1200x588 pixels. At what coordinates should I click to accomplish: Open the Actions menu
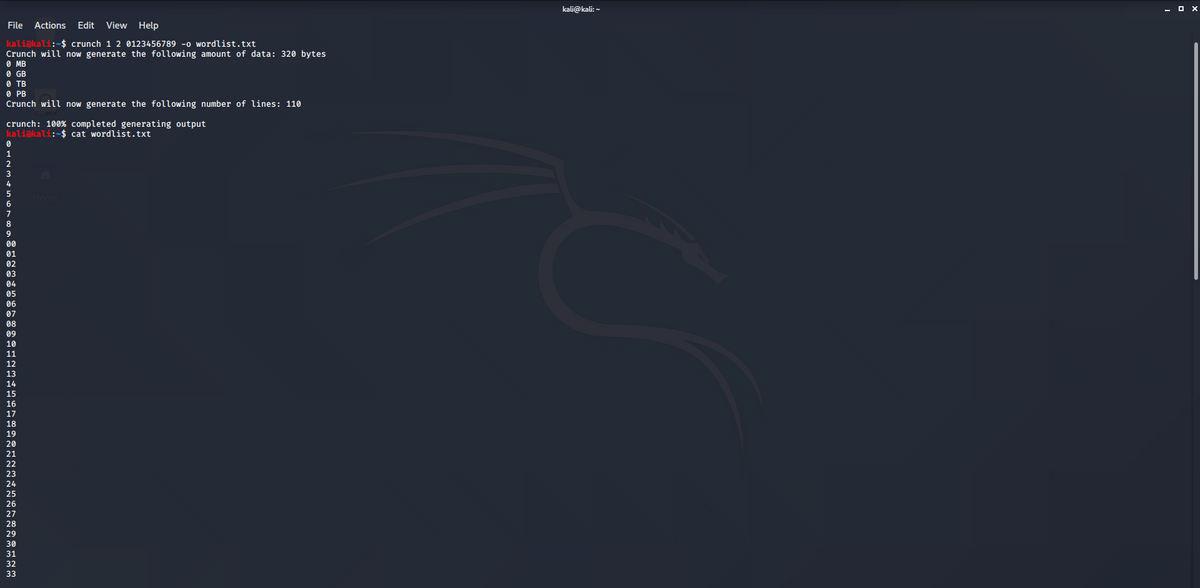[50, 25]
